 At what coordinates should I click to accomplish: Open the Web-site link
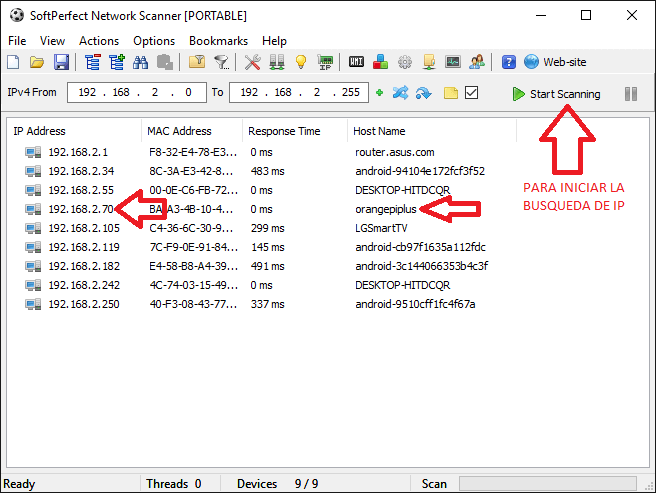click(x=564, y=63)
